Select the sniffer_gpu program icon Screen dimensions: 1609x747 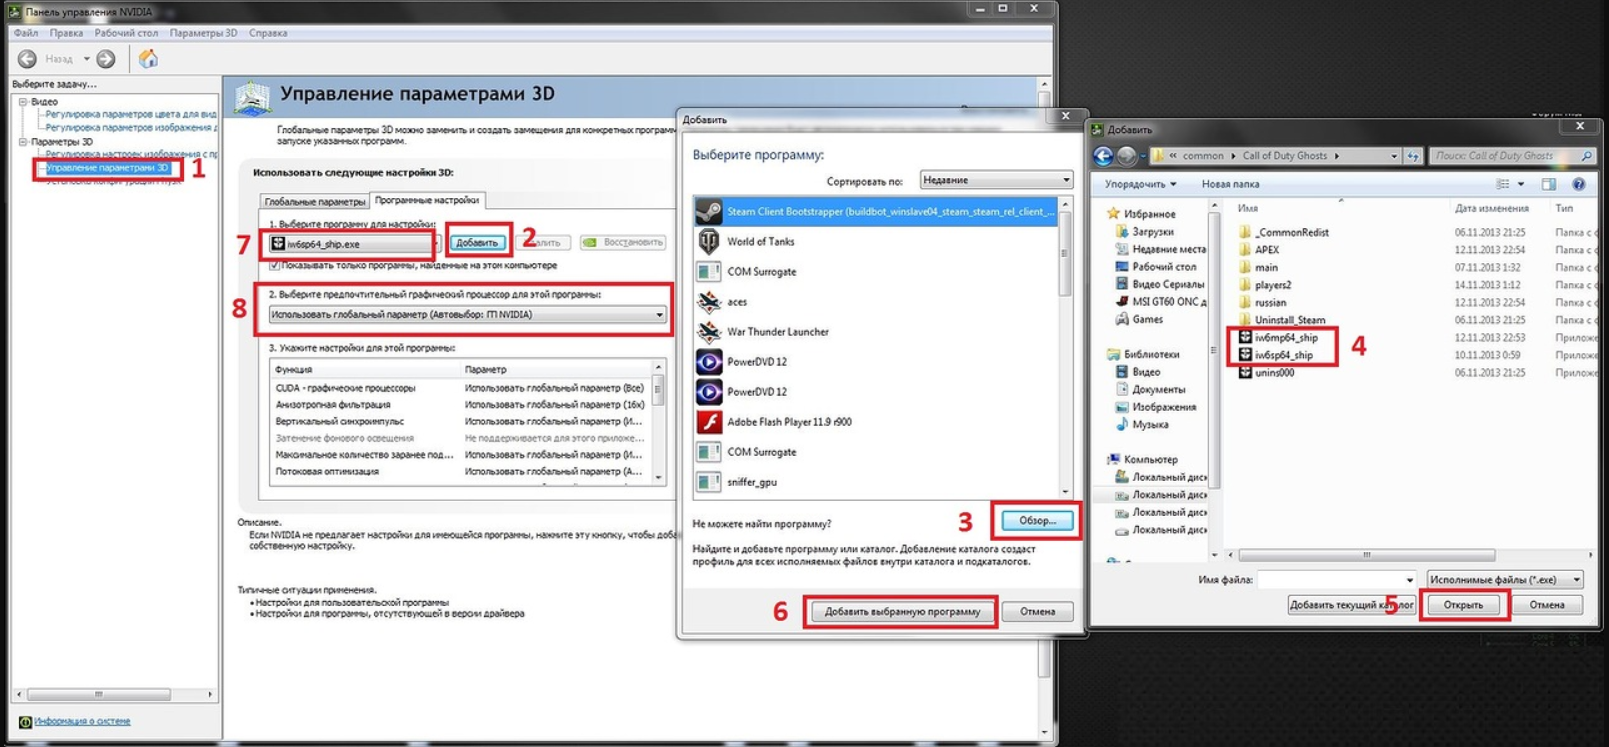(709, 482)
